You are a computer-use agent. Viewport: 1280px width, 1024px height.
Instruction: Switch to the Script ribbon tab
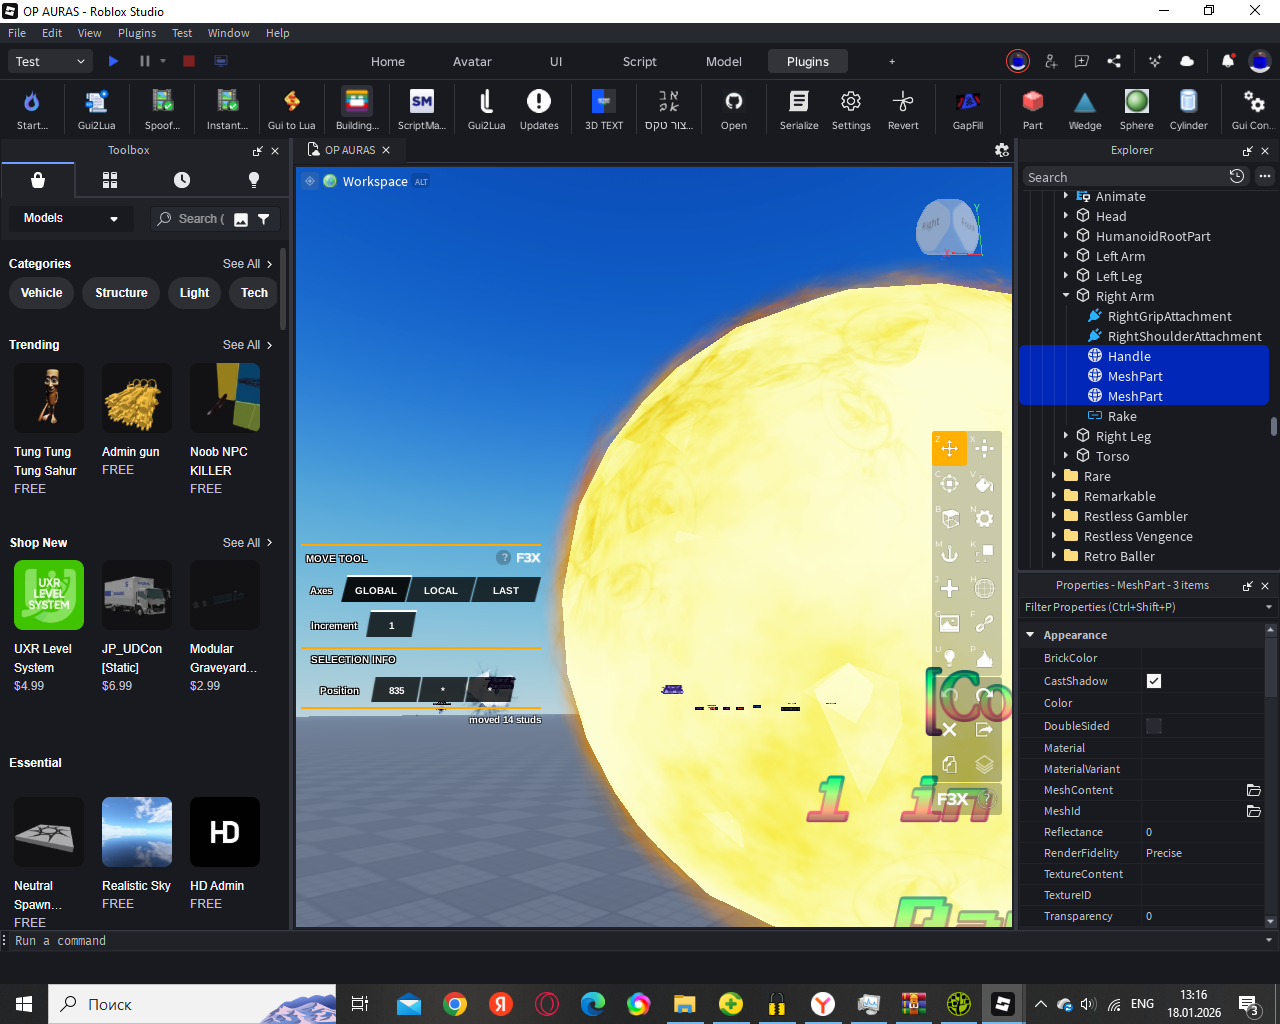click(x=640, y=61)
